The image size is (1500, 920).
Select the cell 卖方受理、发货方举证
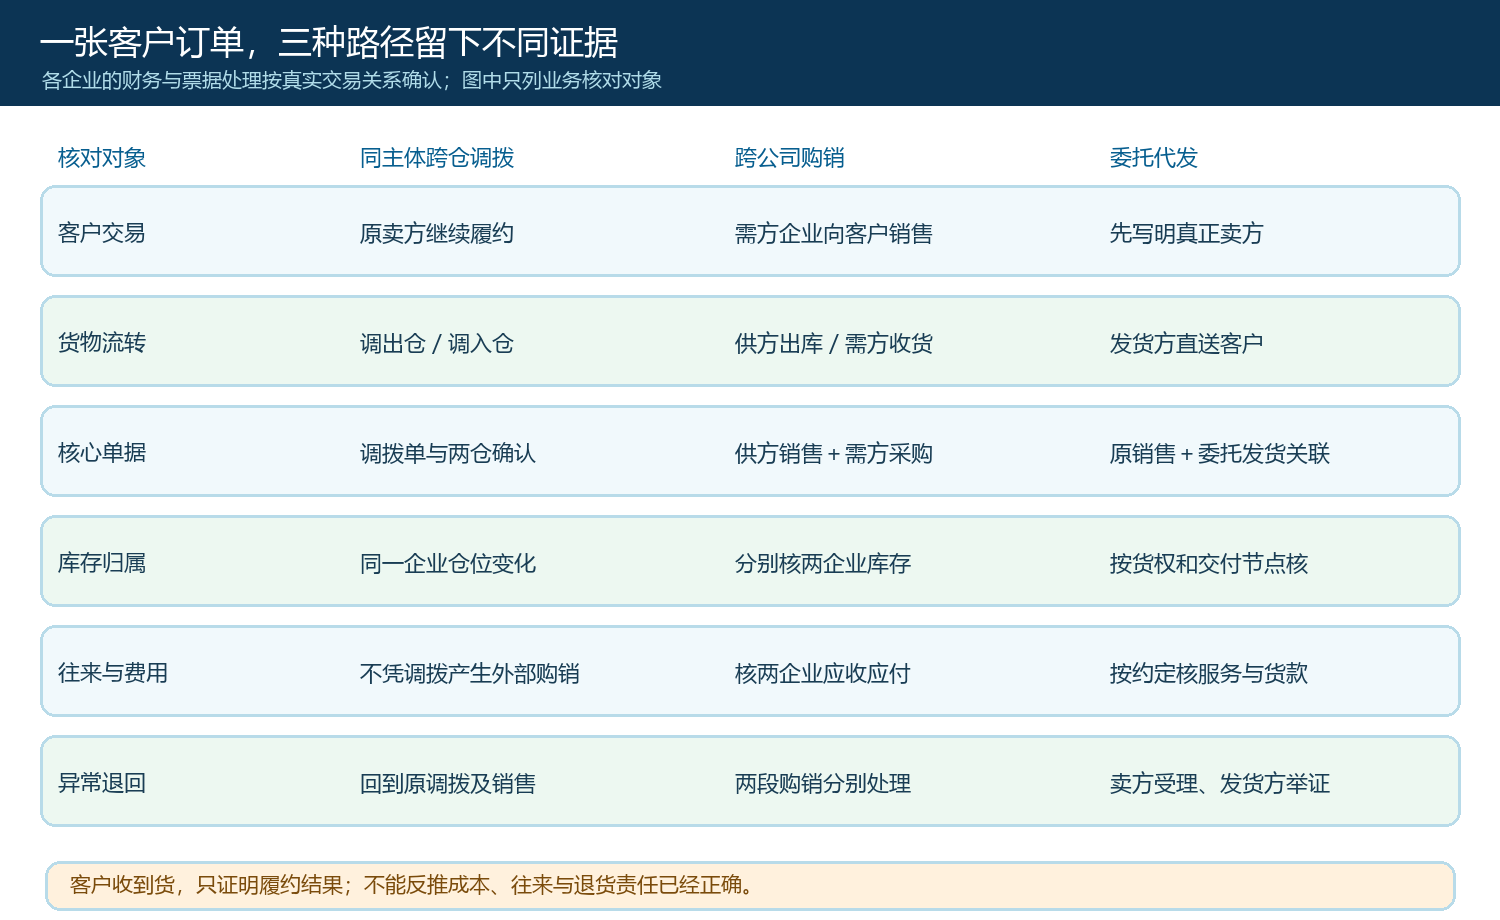[x=1220, y=783]
